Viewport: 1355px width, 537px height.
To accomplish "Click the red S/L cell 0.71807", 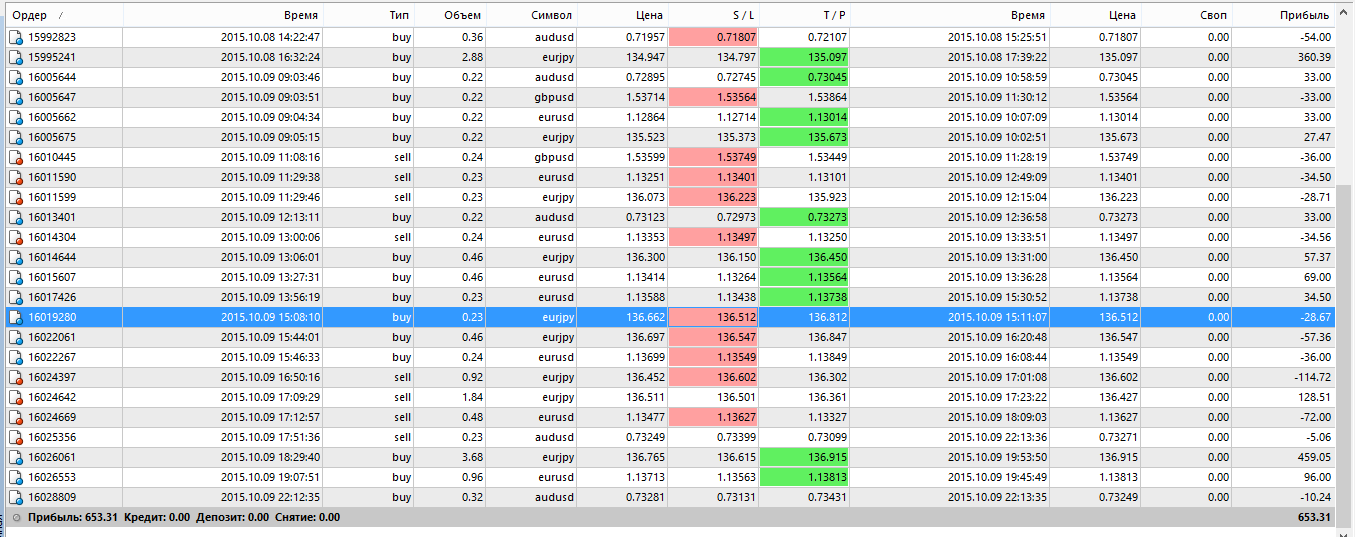I will pos(713,37).
